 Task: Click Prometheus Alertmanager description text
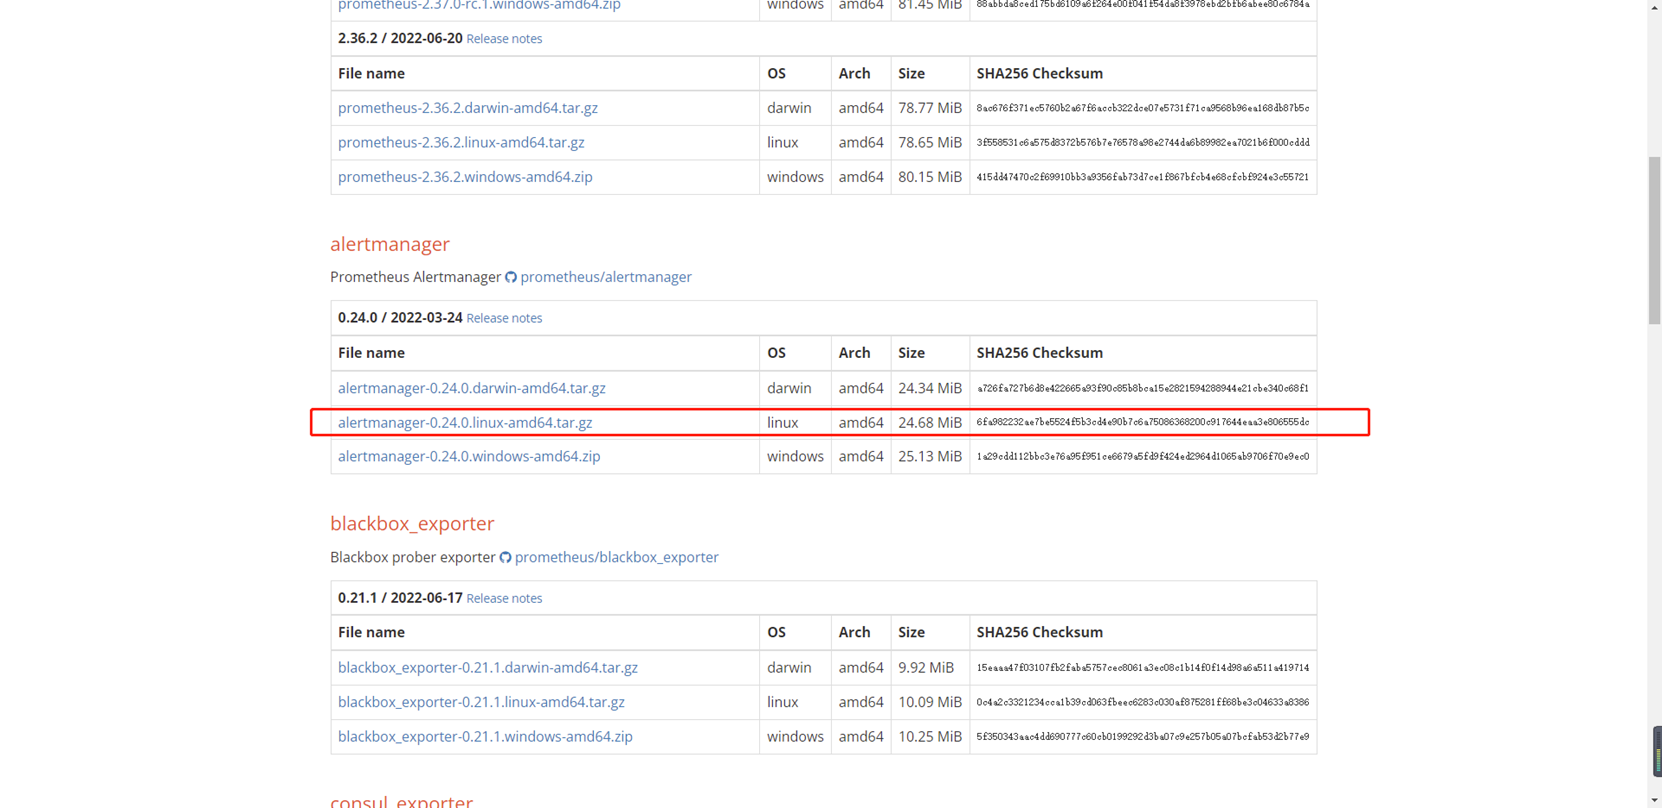[415, 277]
